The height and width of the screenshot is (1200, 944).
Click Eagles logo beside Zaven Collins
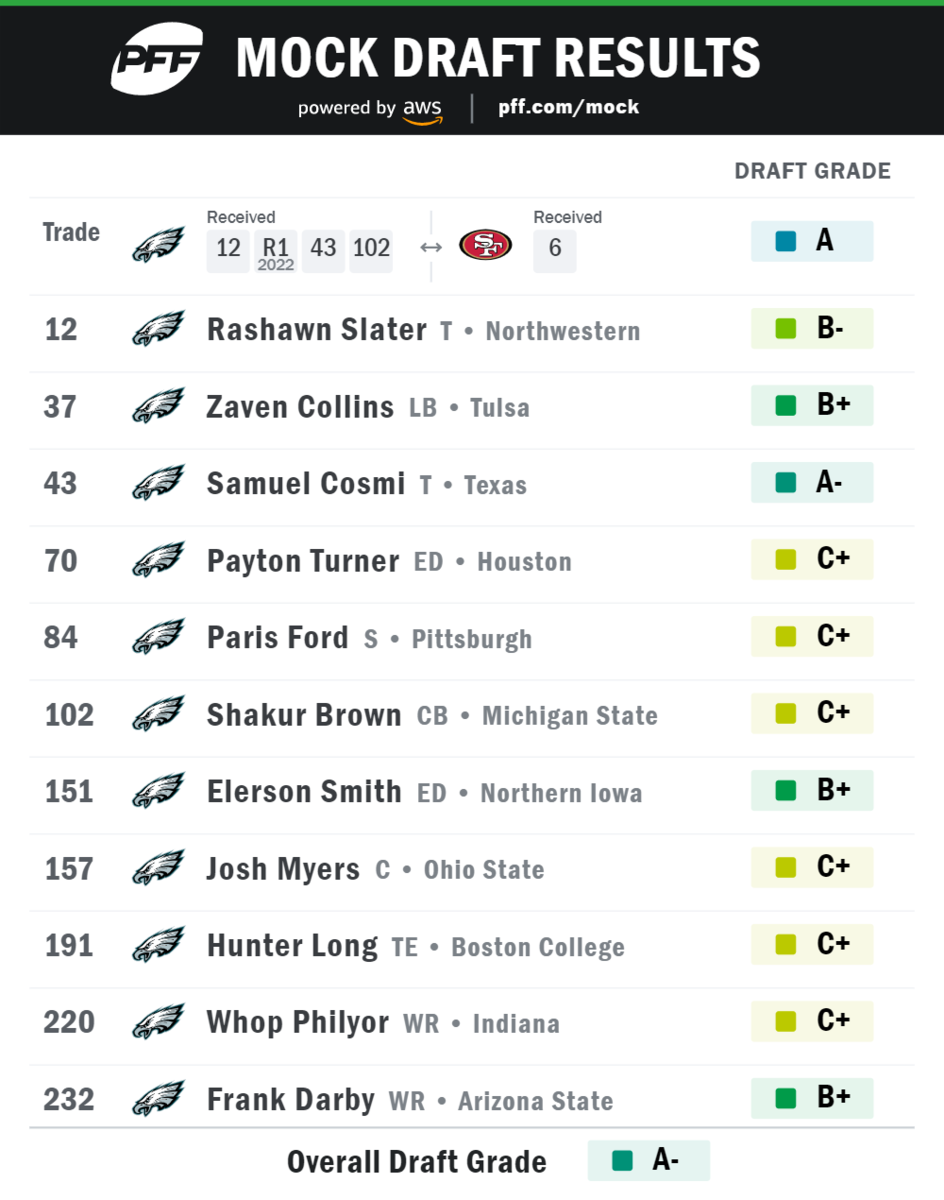pyautogui.click(x=158, y=406)
